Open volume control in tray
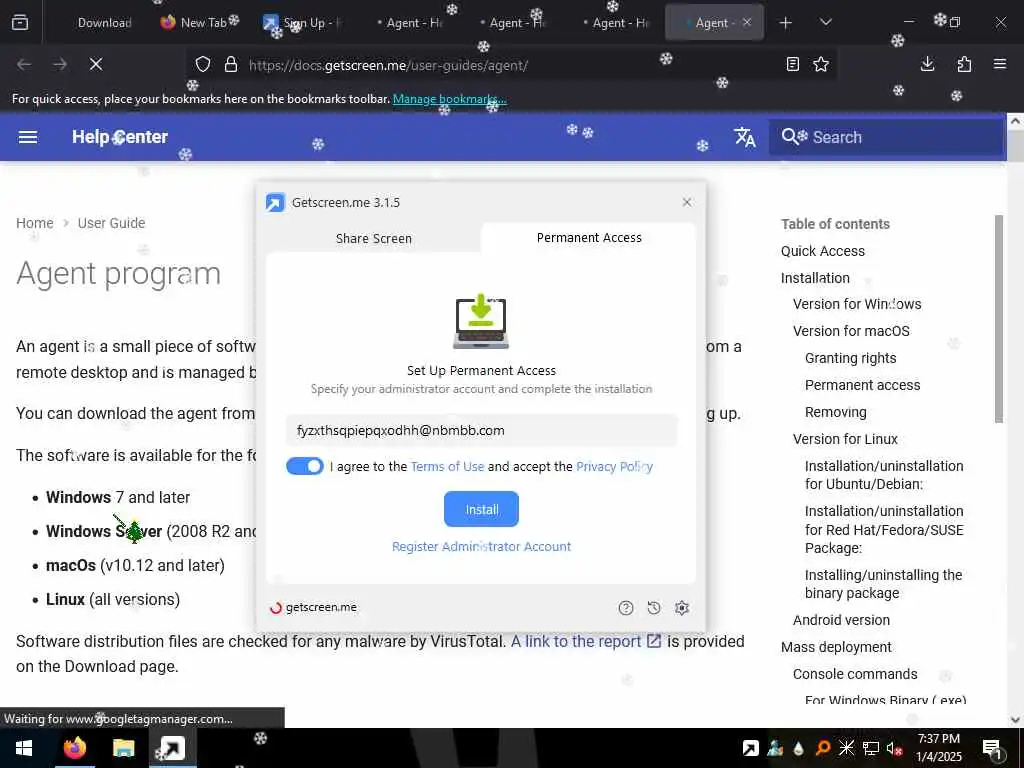Viewport: 1024px width, 768px height. pyautogui.click(x=894, y=748)
